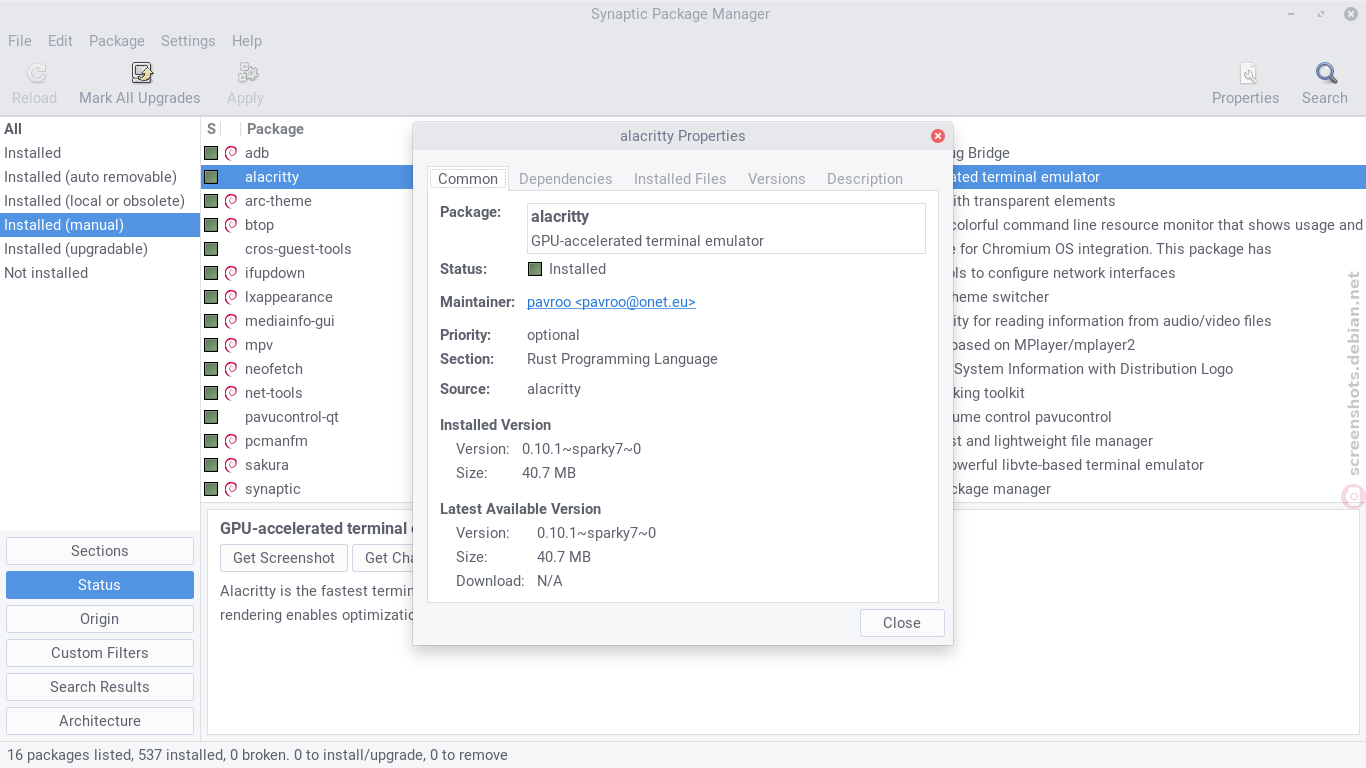
Task: Click the Search Results button
Action: pos(100,687)
